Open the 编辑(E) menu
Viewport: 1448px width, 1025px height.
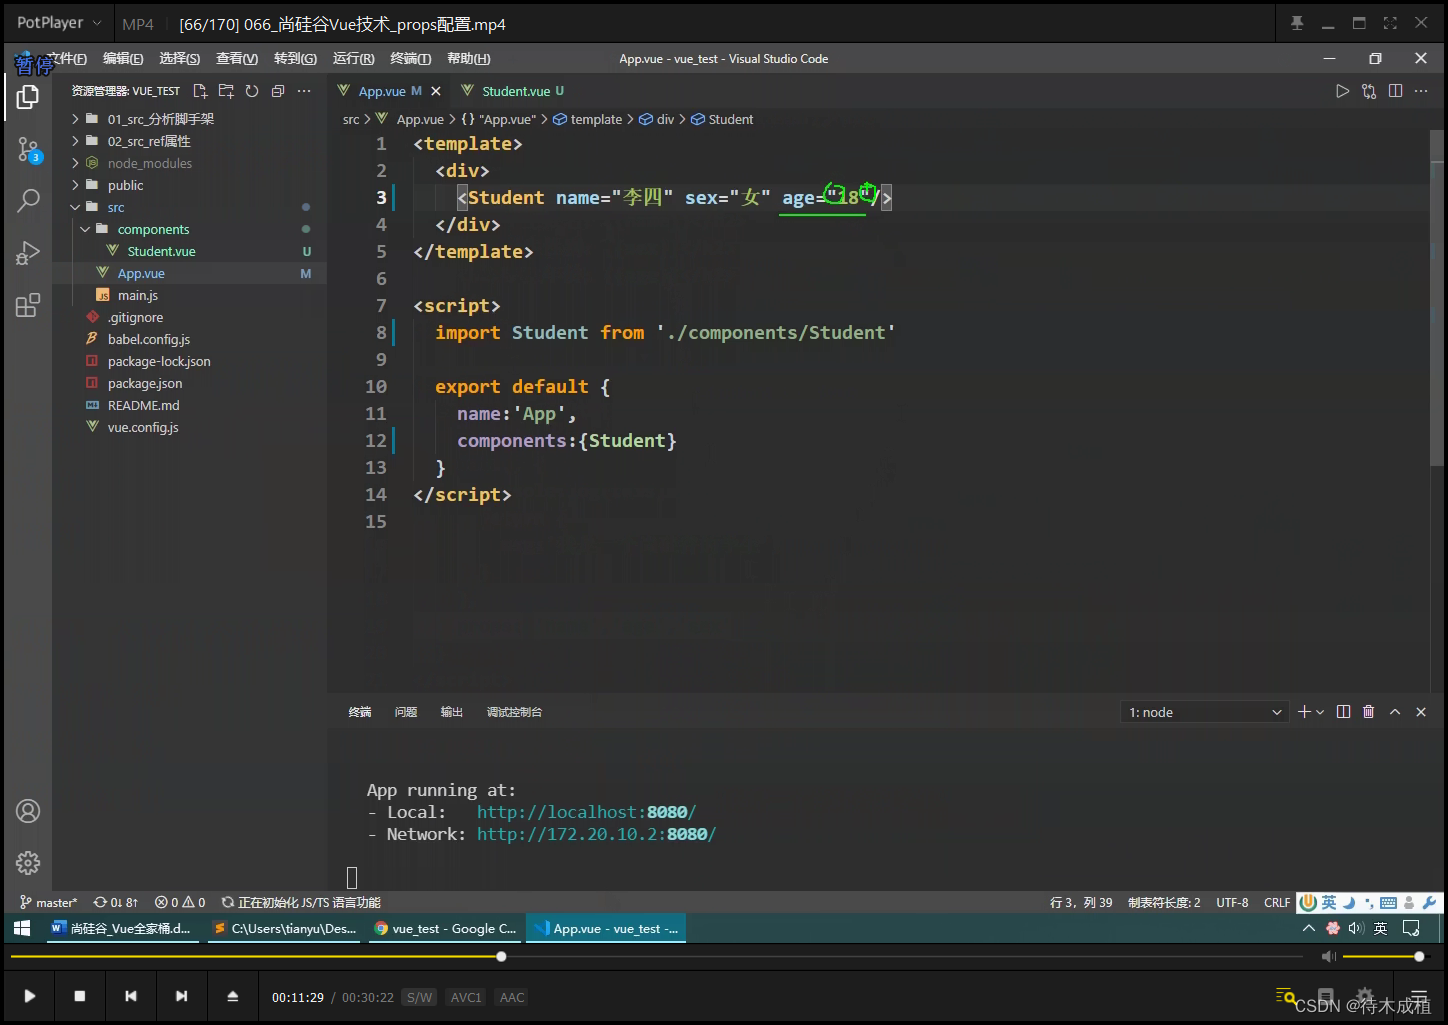click(x=123, y=59)
